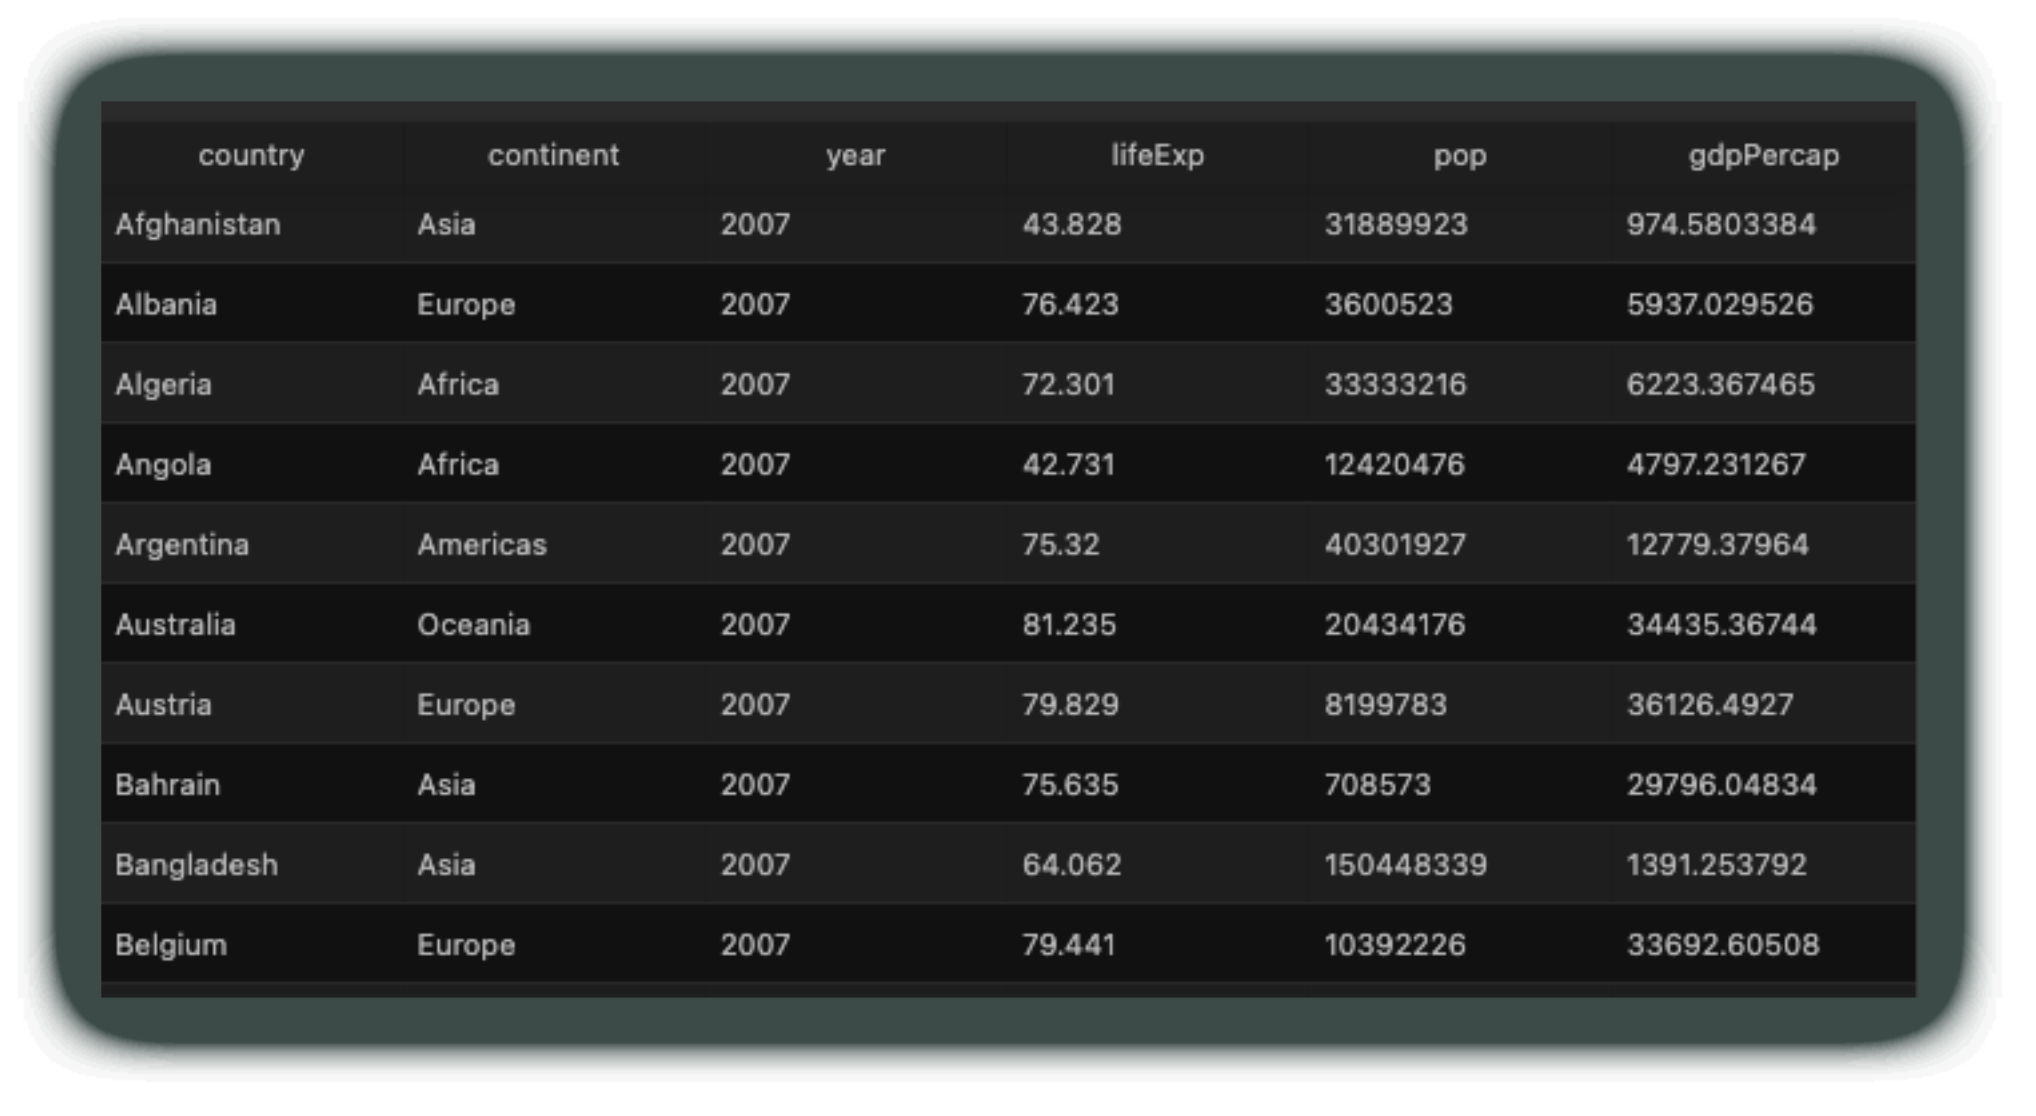Select the gdpPercap column header
The width and height of the screenshot is (2036, 1116).
[x=1763, y=155]
